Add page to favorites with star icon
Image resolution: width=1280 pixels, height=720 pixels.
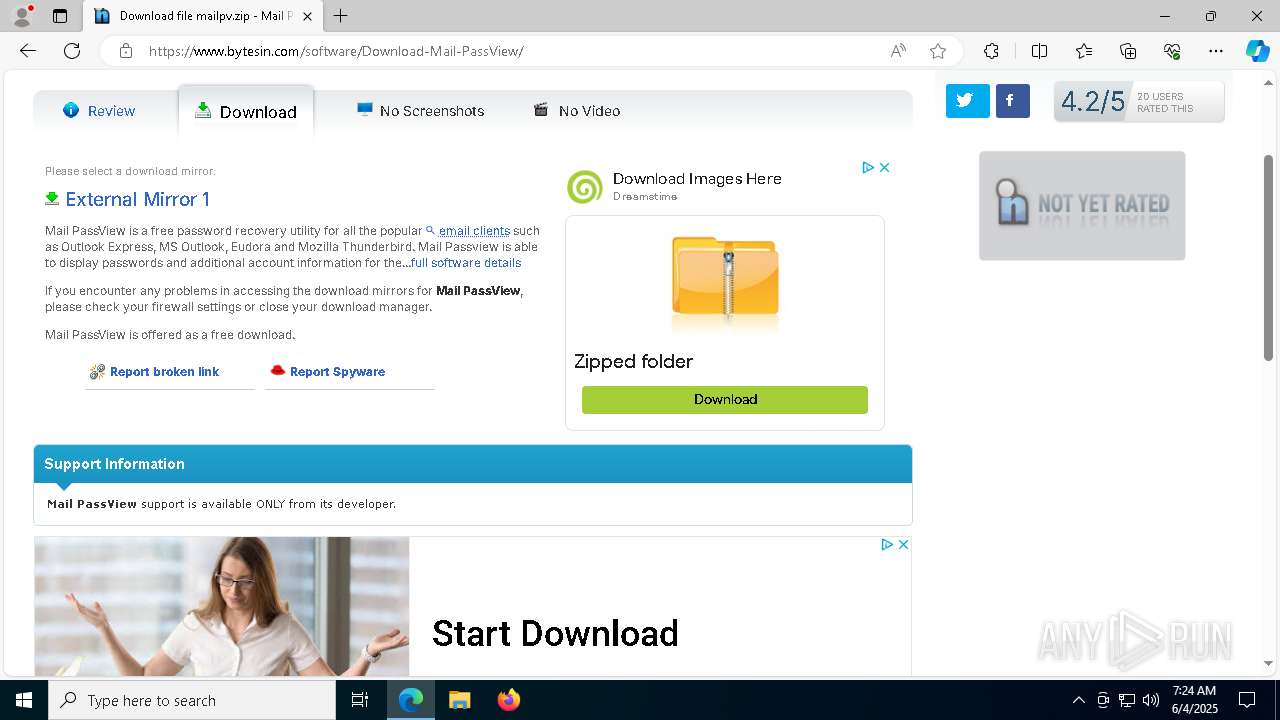tap(938, 51)
